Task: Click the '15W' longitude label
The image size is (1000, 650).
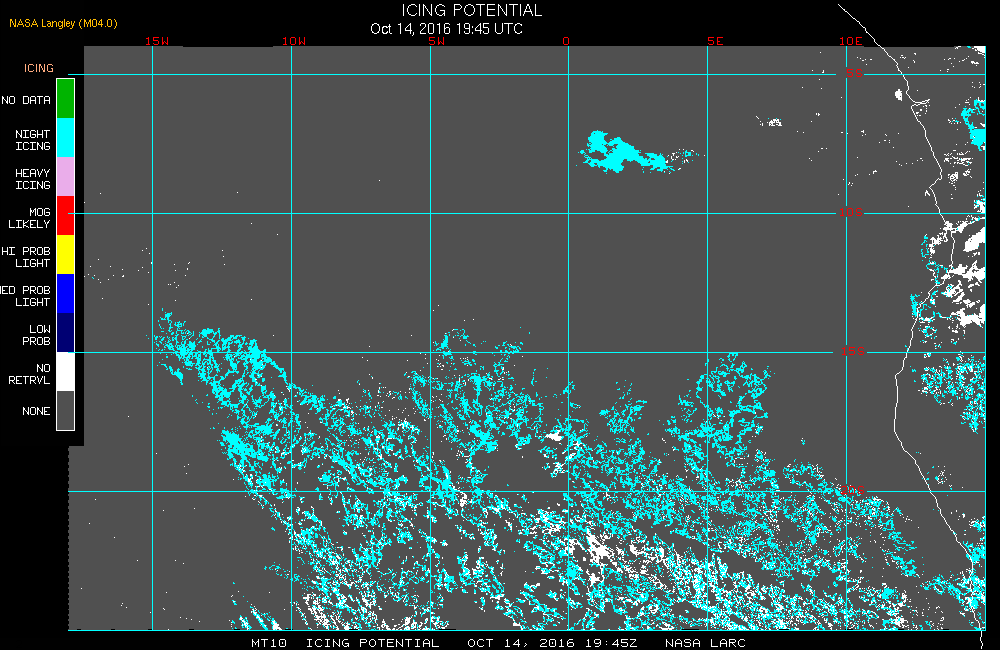Action: [157, 41]
